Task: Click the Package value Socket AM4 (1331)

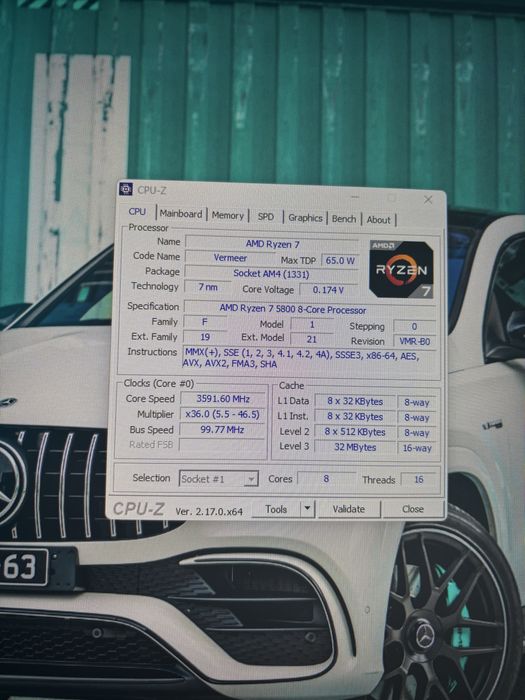Action: click(x=271, y=274)
